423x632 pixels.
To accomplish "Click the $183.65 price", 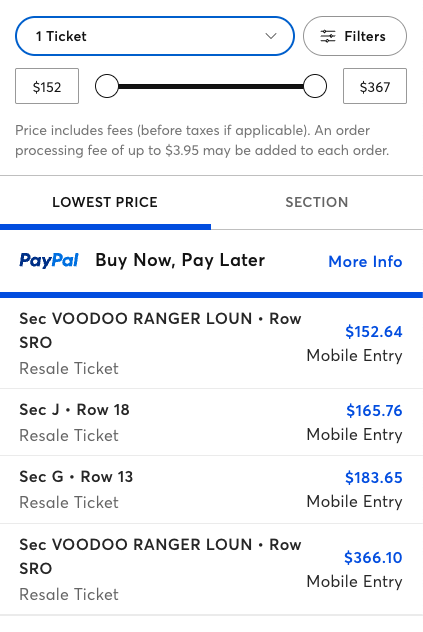I will [373, 478].
